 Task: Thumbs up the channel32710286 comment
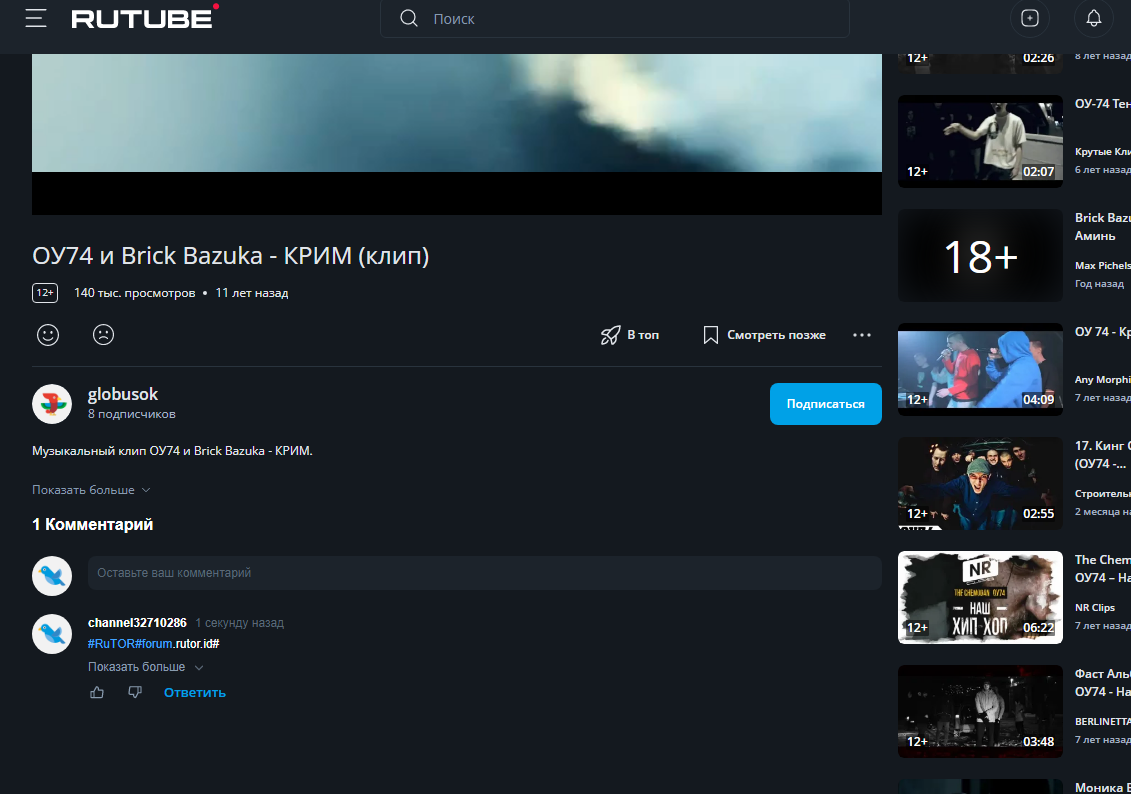(97, 692)
